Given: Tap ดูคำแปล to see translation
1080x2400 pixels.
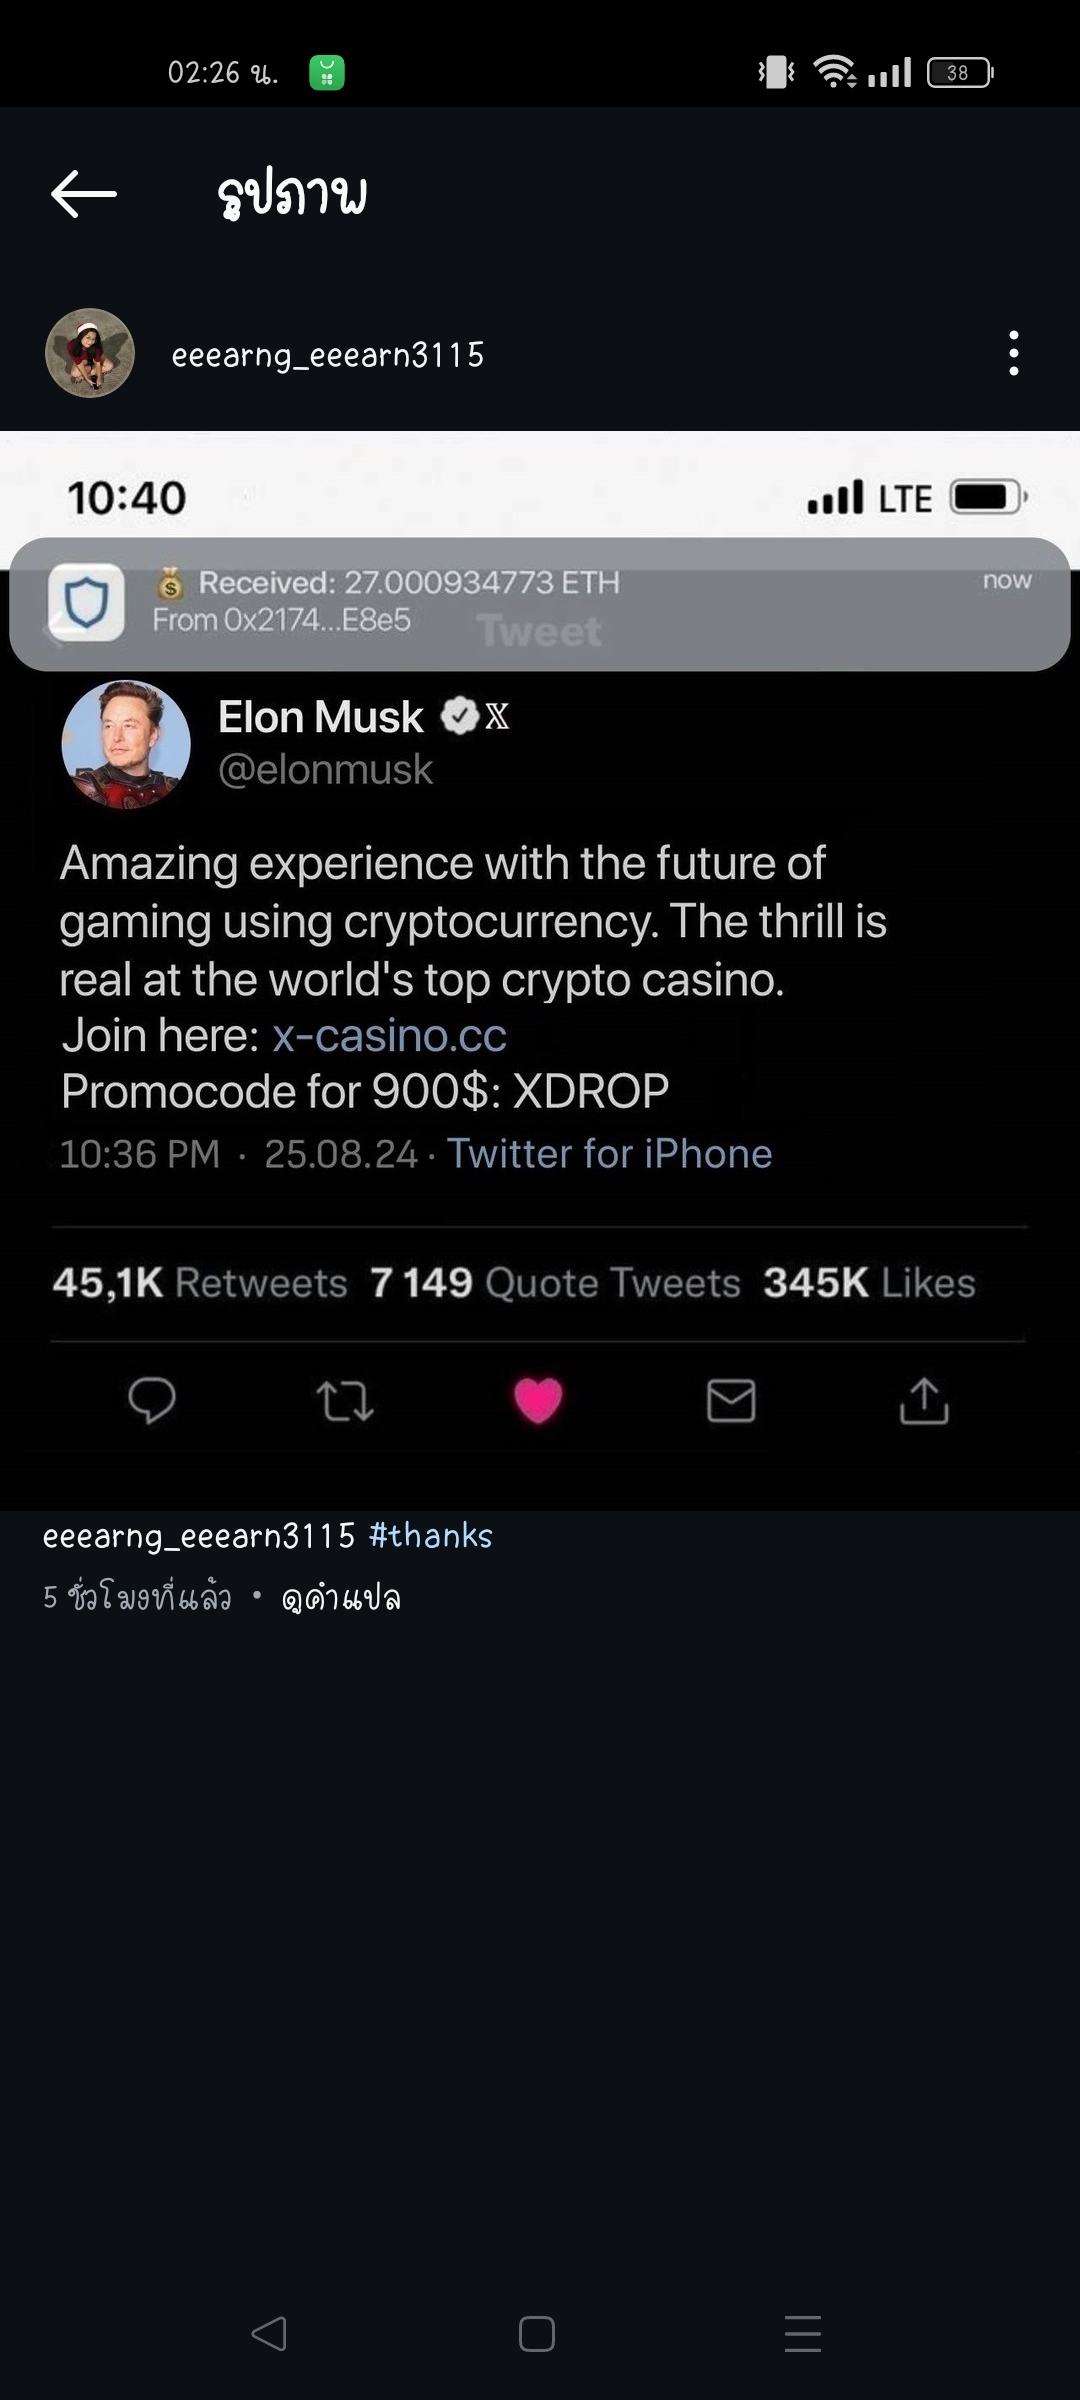Looking at the screenshot, I should 341,1597.
